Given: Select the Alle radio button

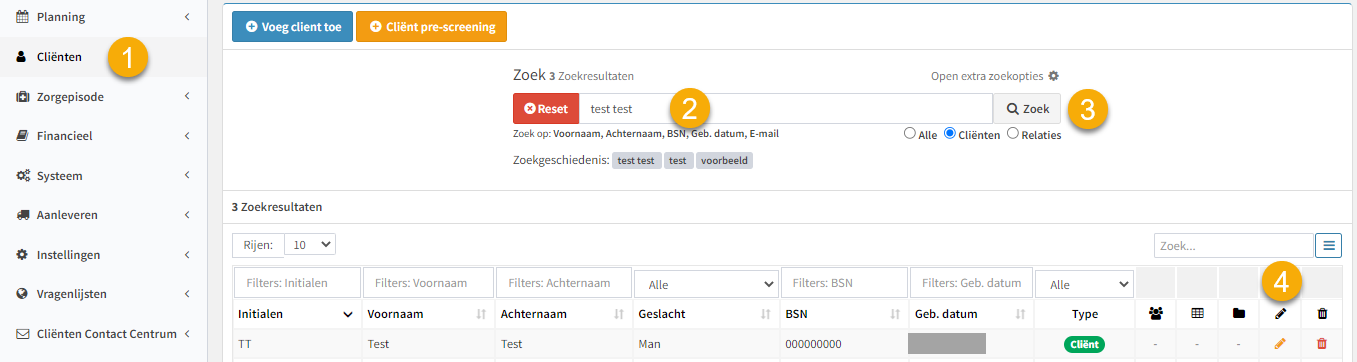Looking at the screenshot, I should pyautogui.click(x=910, y=134).
